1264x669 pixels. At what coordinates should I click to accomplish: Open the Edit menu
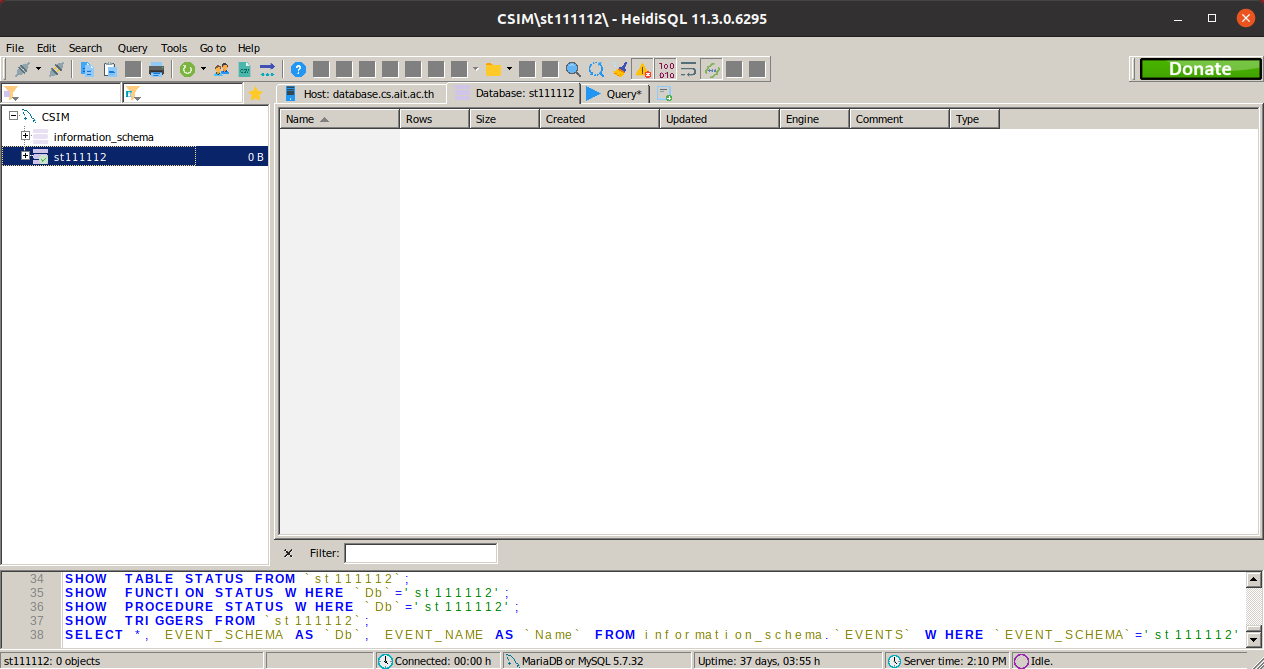47,48
